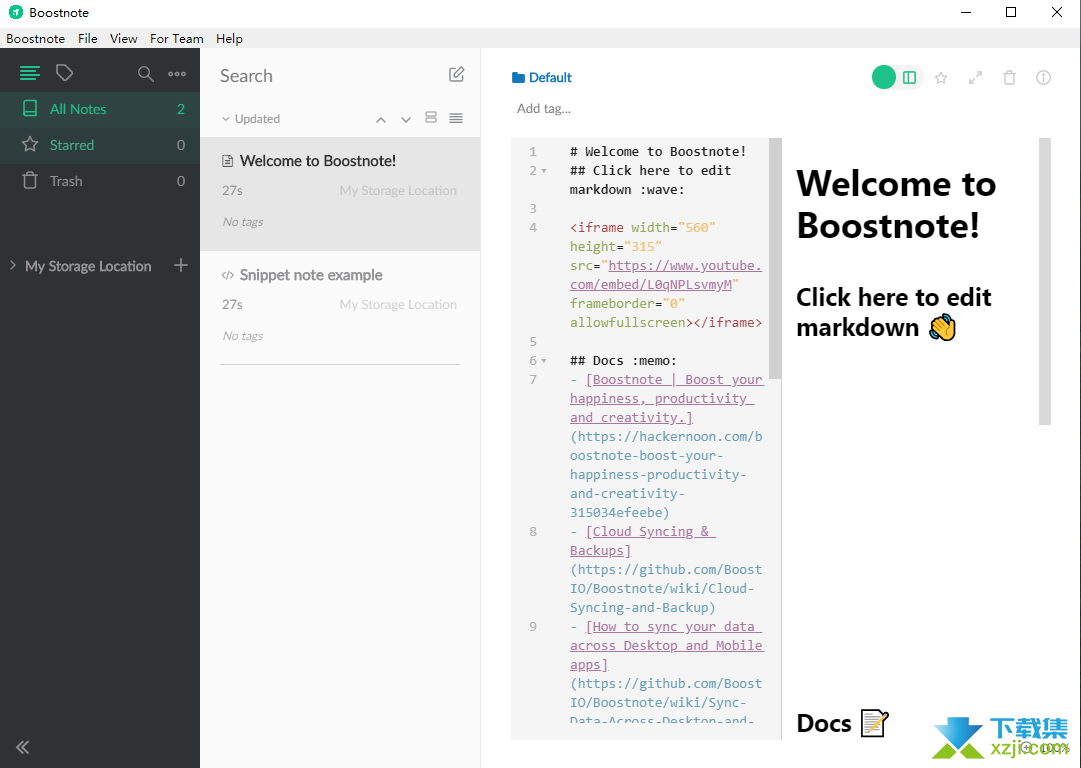
Task: Move current note to trash via toolbar
Action: point(1009,78)
